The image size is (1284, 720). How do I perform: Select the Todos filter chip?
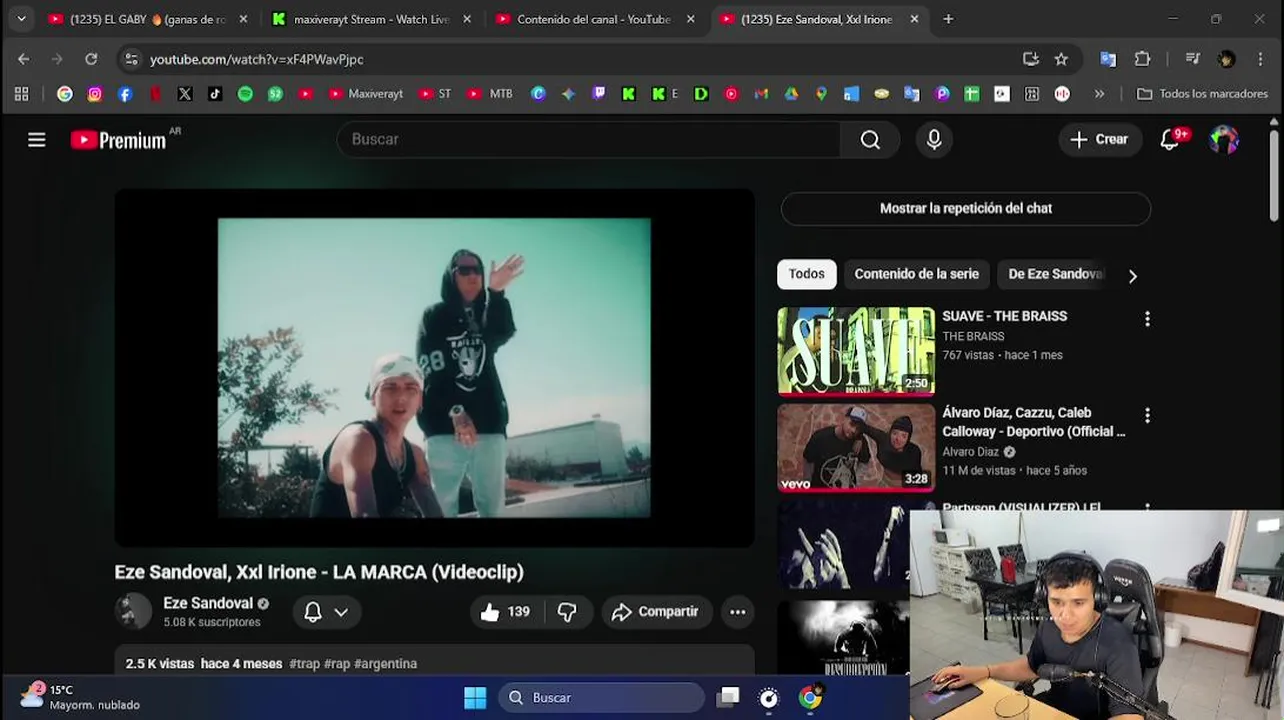pos(807,274)
